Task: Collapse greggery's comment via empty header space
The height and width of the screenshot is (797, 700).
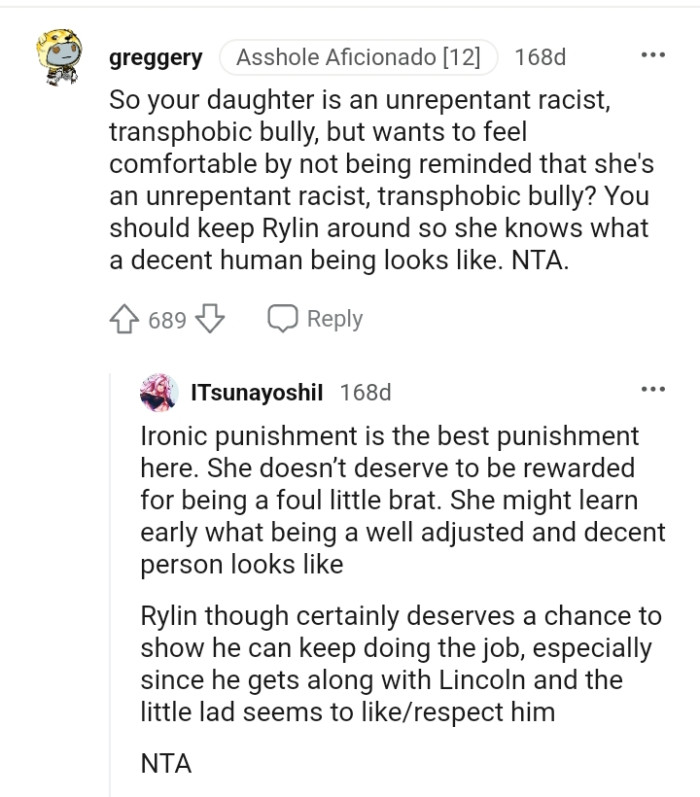Action: (602, 57)
